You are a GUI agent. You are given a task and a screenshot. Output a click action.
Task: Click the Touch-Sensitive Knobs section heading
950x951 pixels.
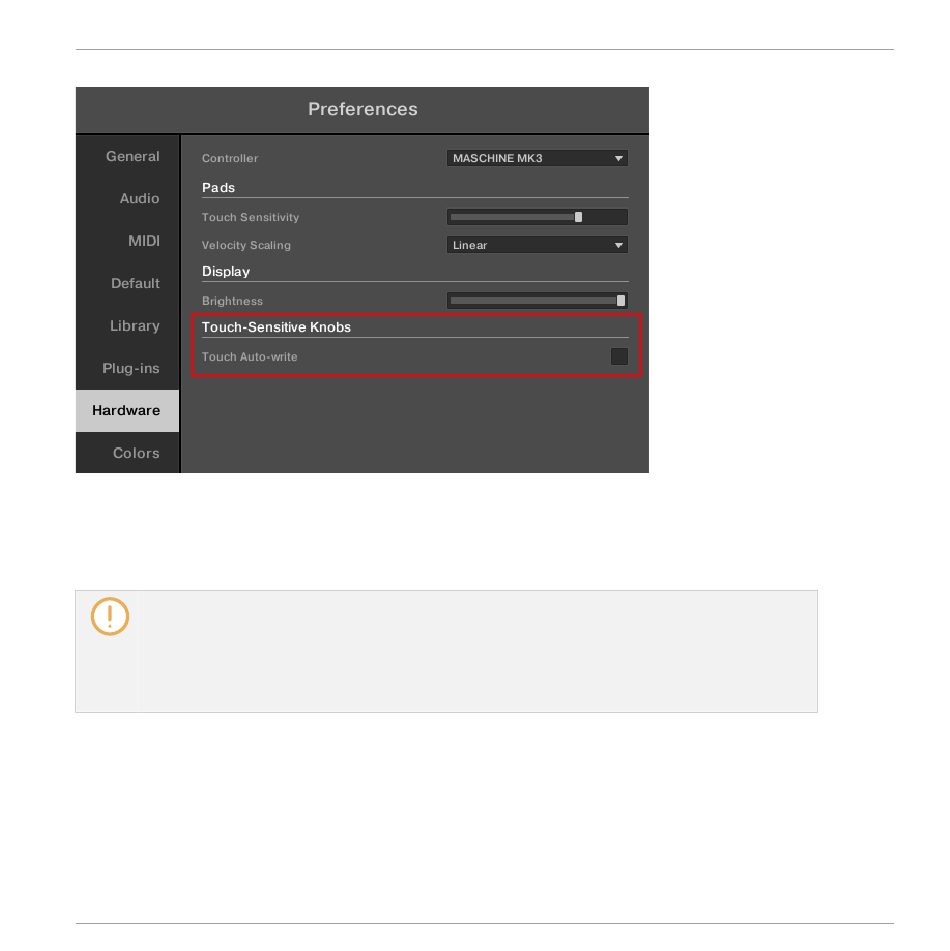click(x=276, y=327)
